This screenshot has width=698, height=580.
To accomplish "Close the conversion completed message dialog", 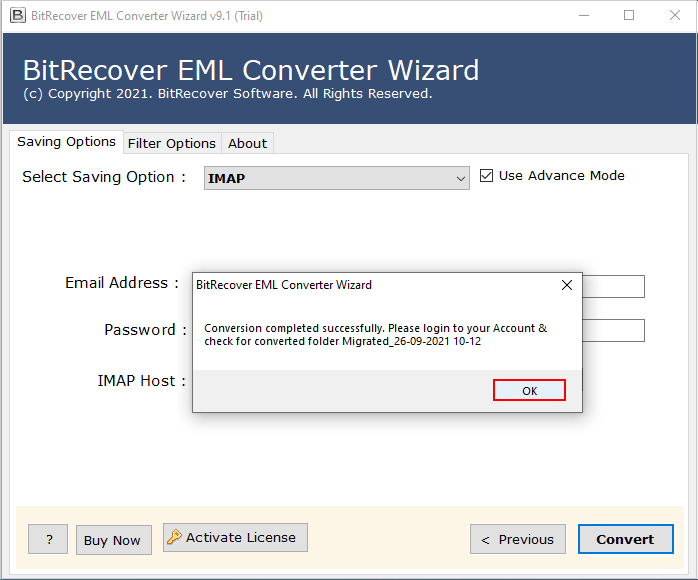I will [567, 285].
